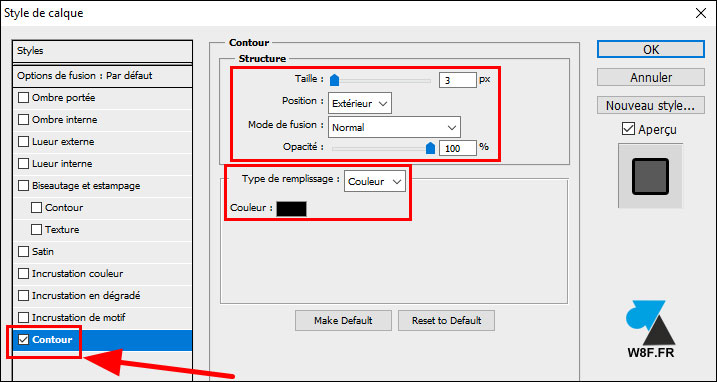Close the Style de calque dialog
The height and width of the screenshot is (382, 717).
(700, 13)
